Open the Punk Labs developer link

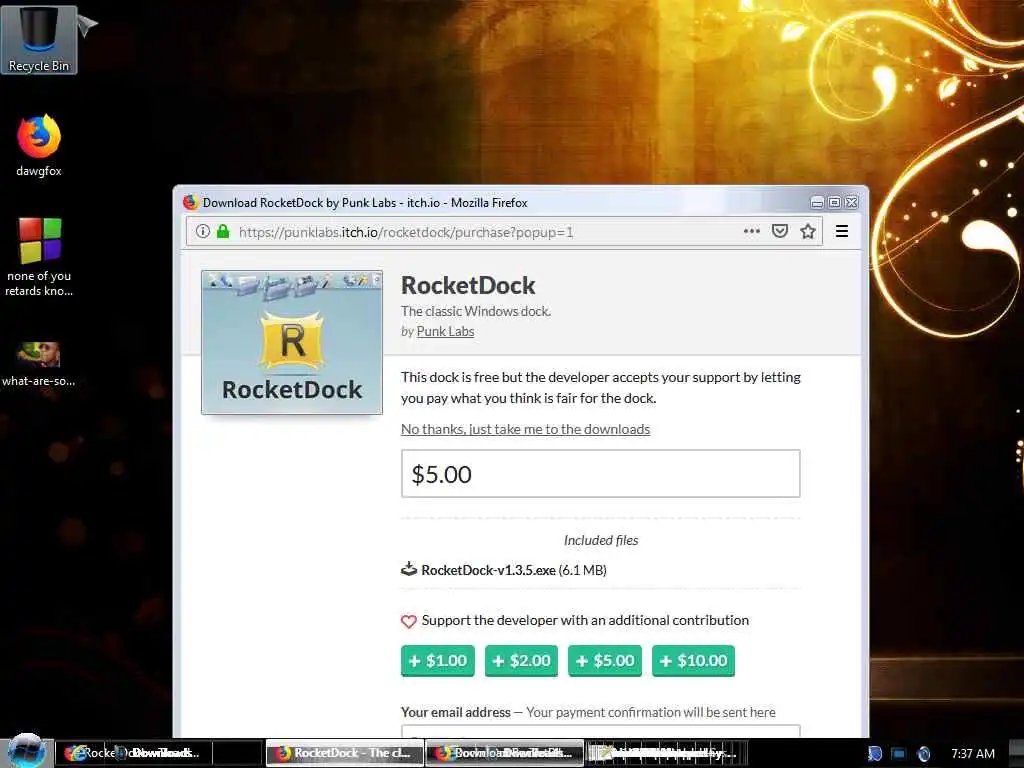pos(445,331)
